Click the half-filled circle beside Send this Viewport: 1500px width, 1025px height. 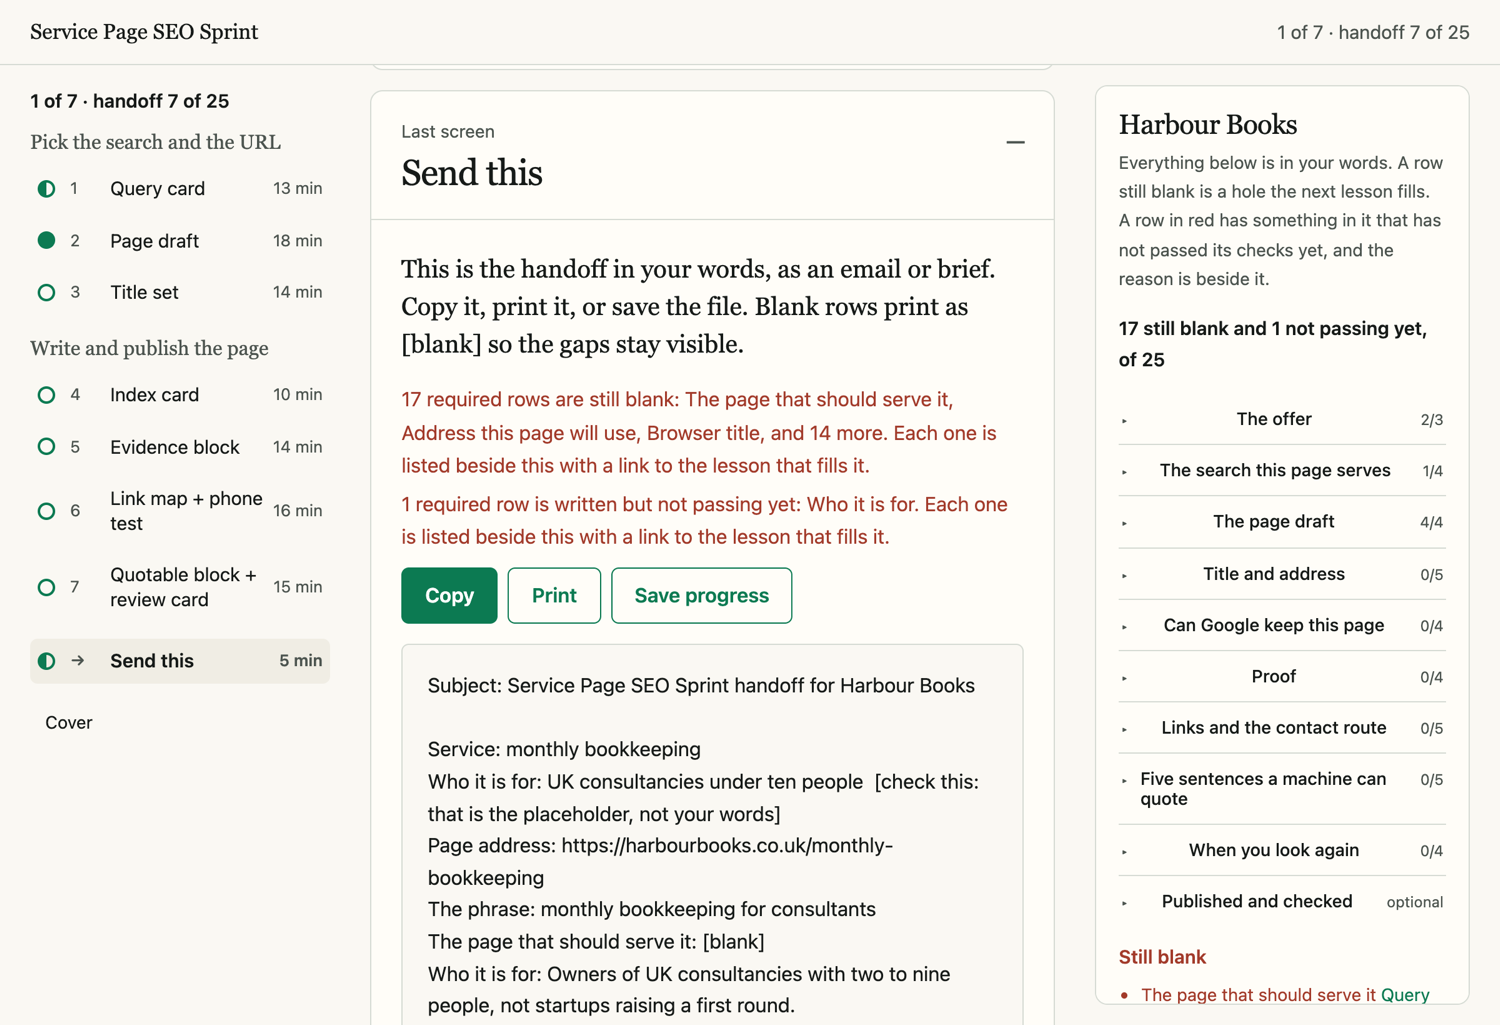click(x=46, y=661)
